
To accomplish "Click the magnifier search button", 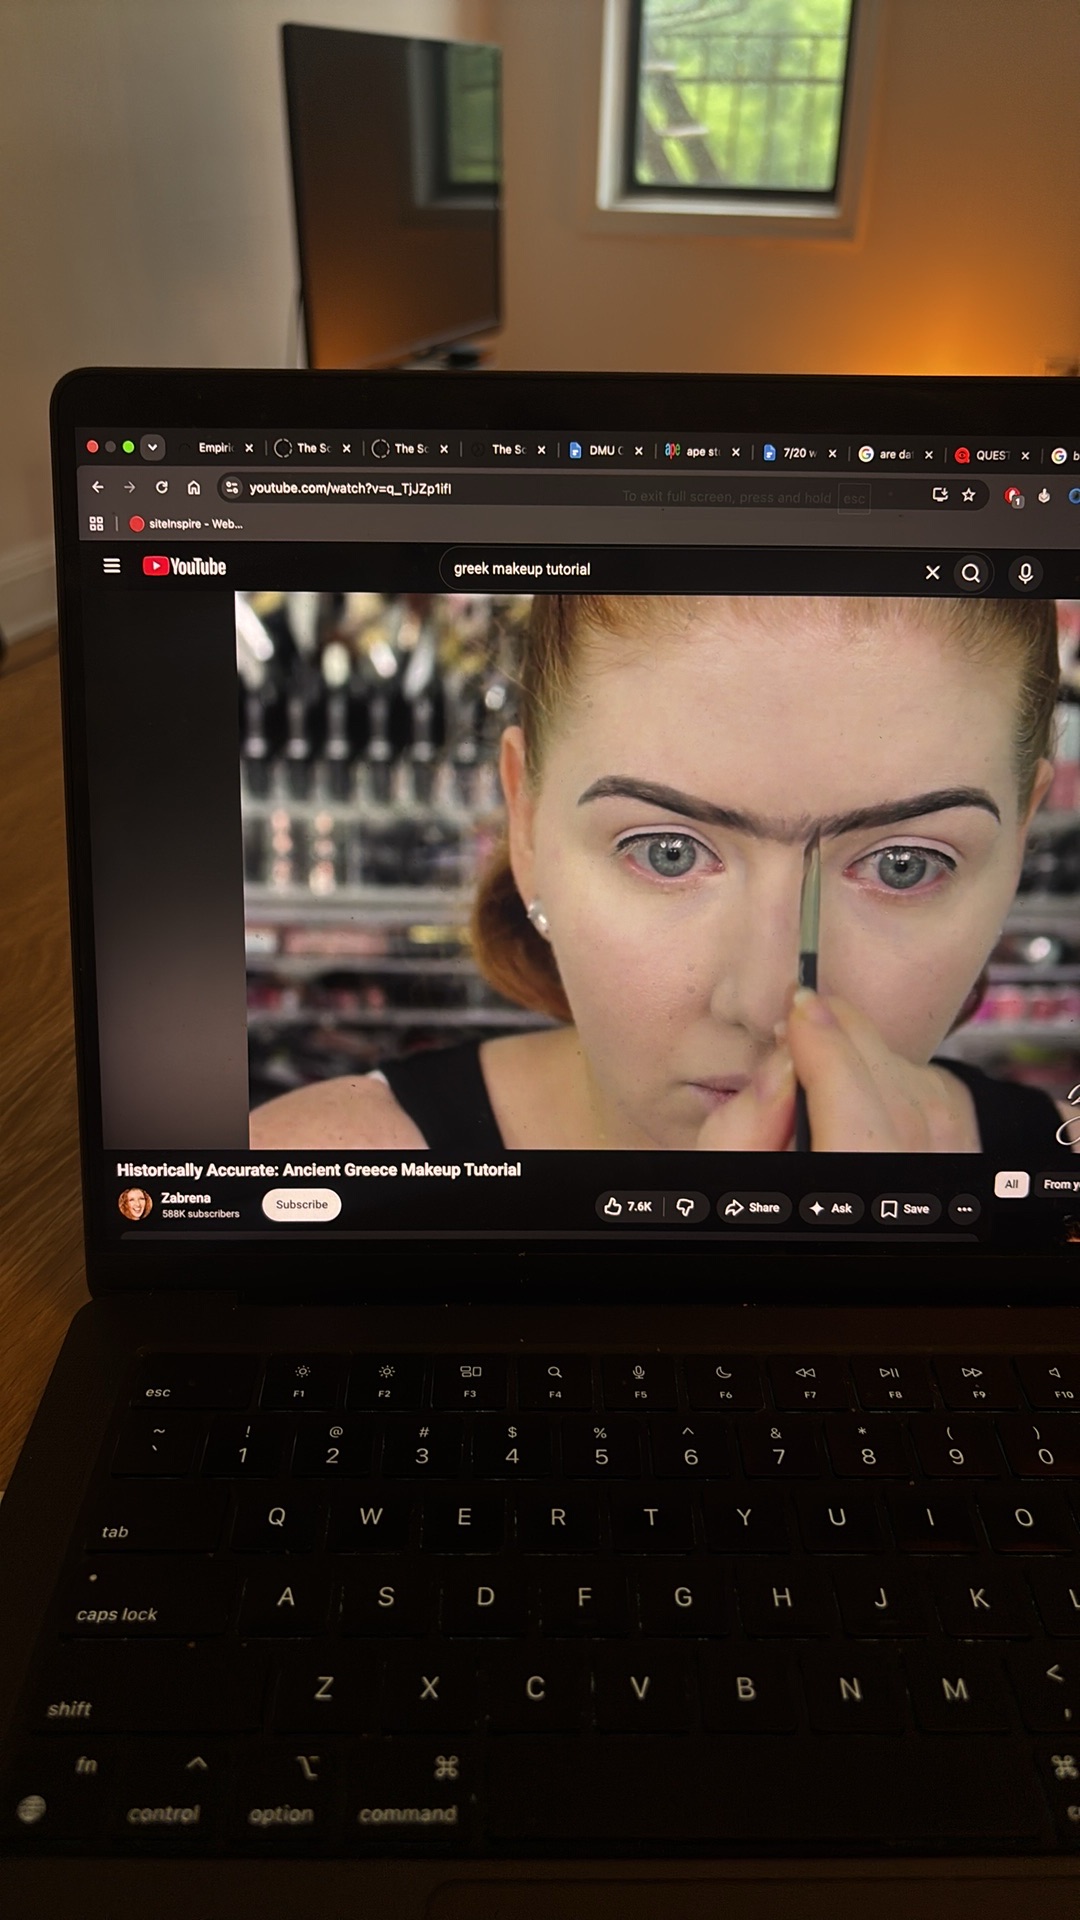I will (971, 573).
